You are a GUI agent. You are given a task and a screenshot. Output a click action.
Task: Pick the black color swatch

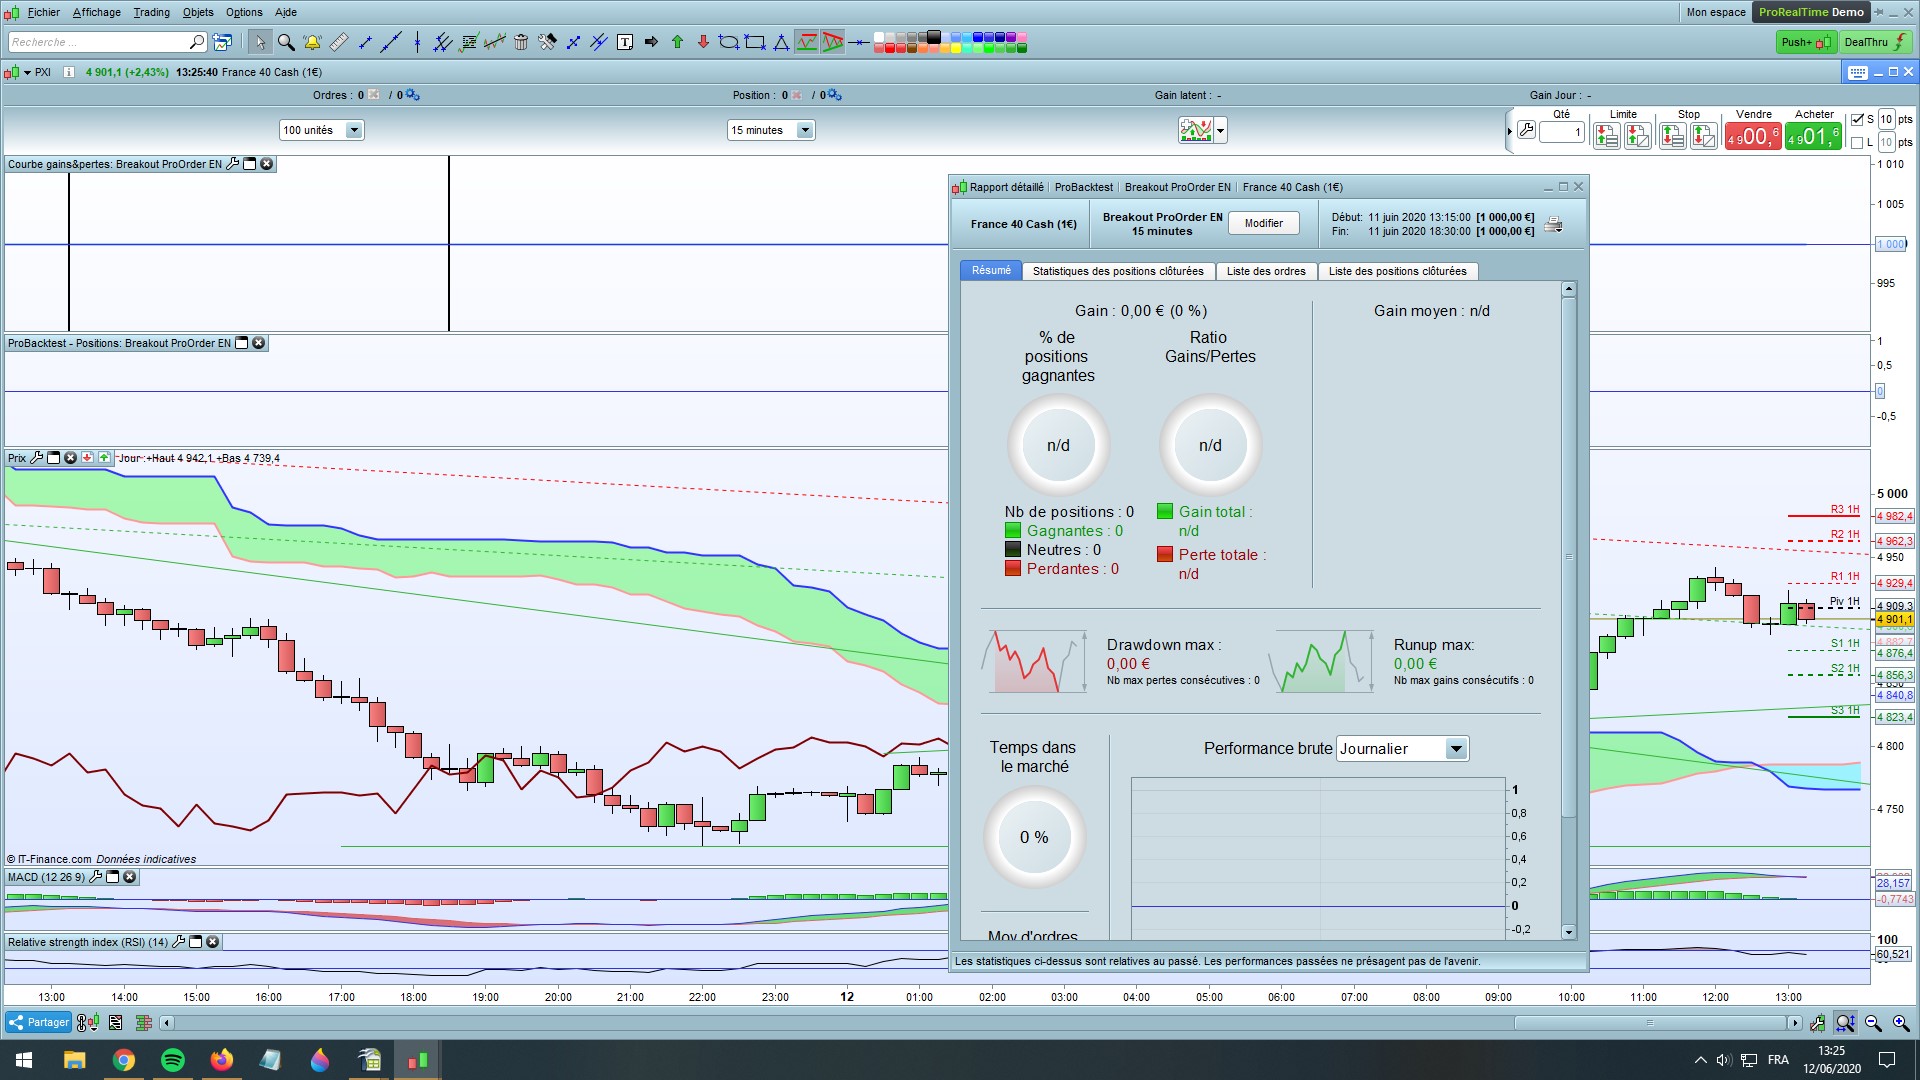tap(934, 37)
